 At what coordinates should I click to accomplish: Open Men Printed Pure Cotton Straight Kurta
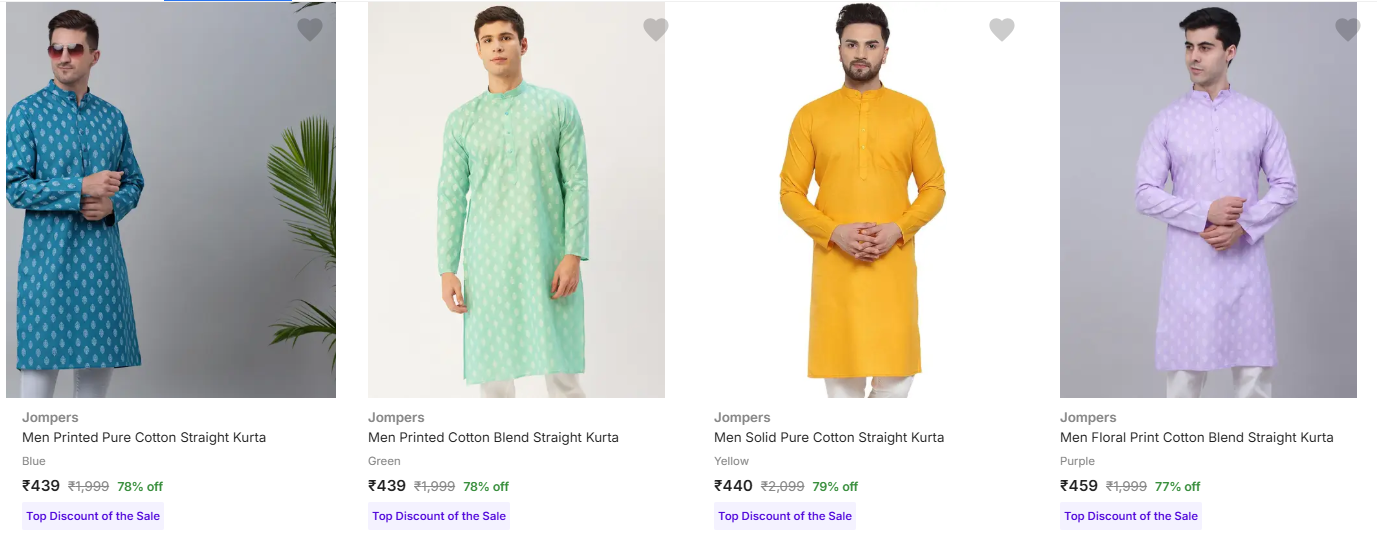(x=144, y=437)
